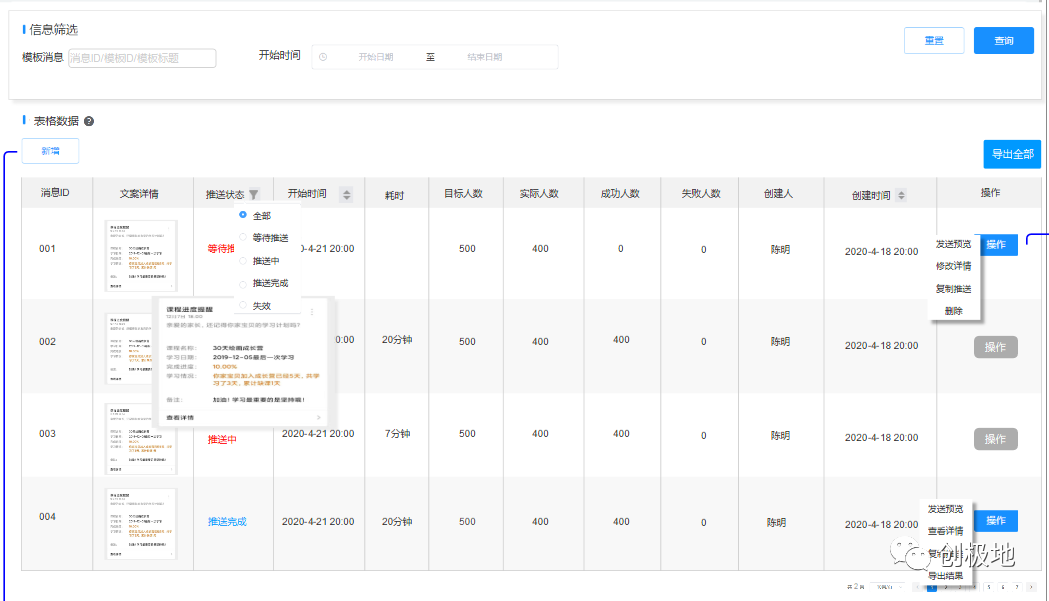Set the 结束日期 end date field

484,57
